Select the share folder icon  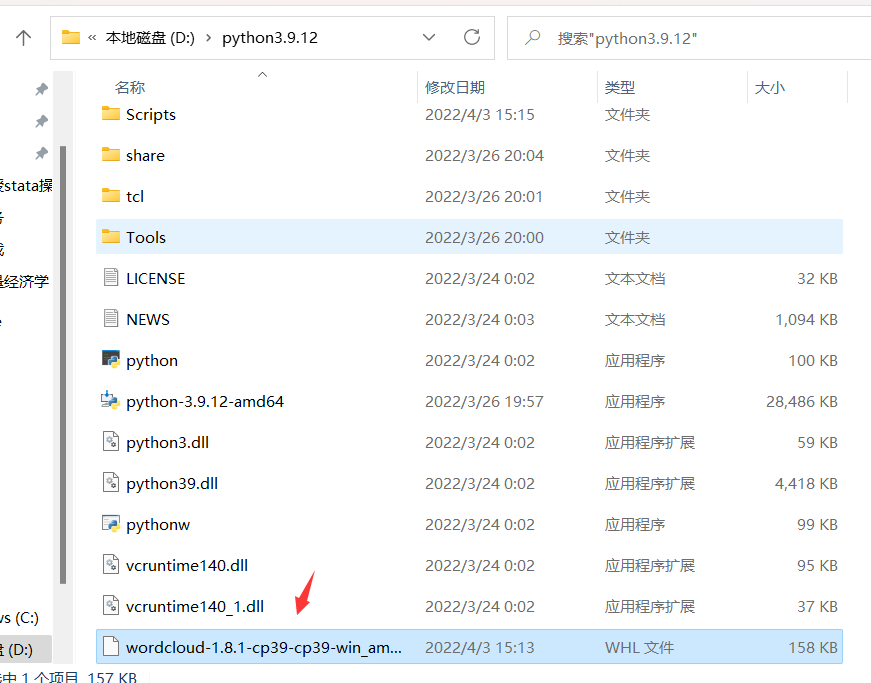tap(111, 154)
